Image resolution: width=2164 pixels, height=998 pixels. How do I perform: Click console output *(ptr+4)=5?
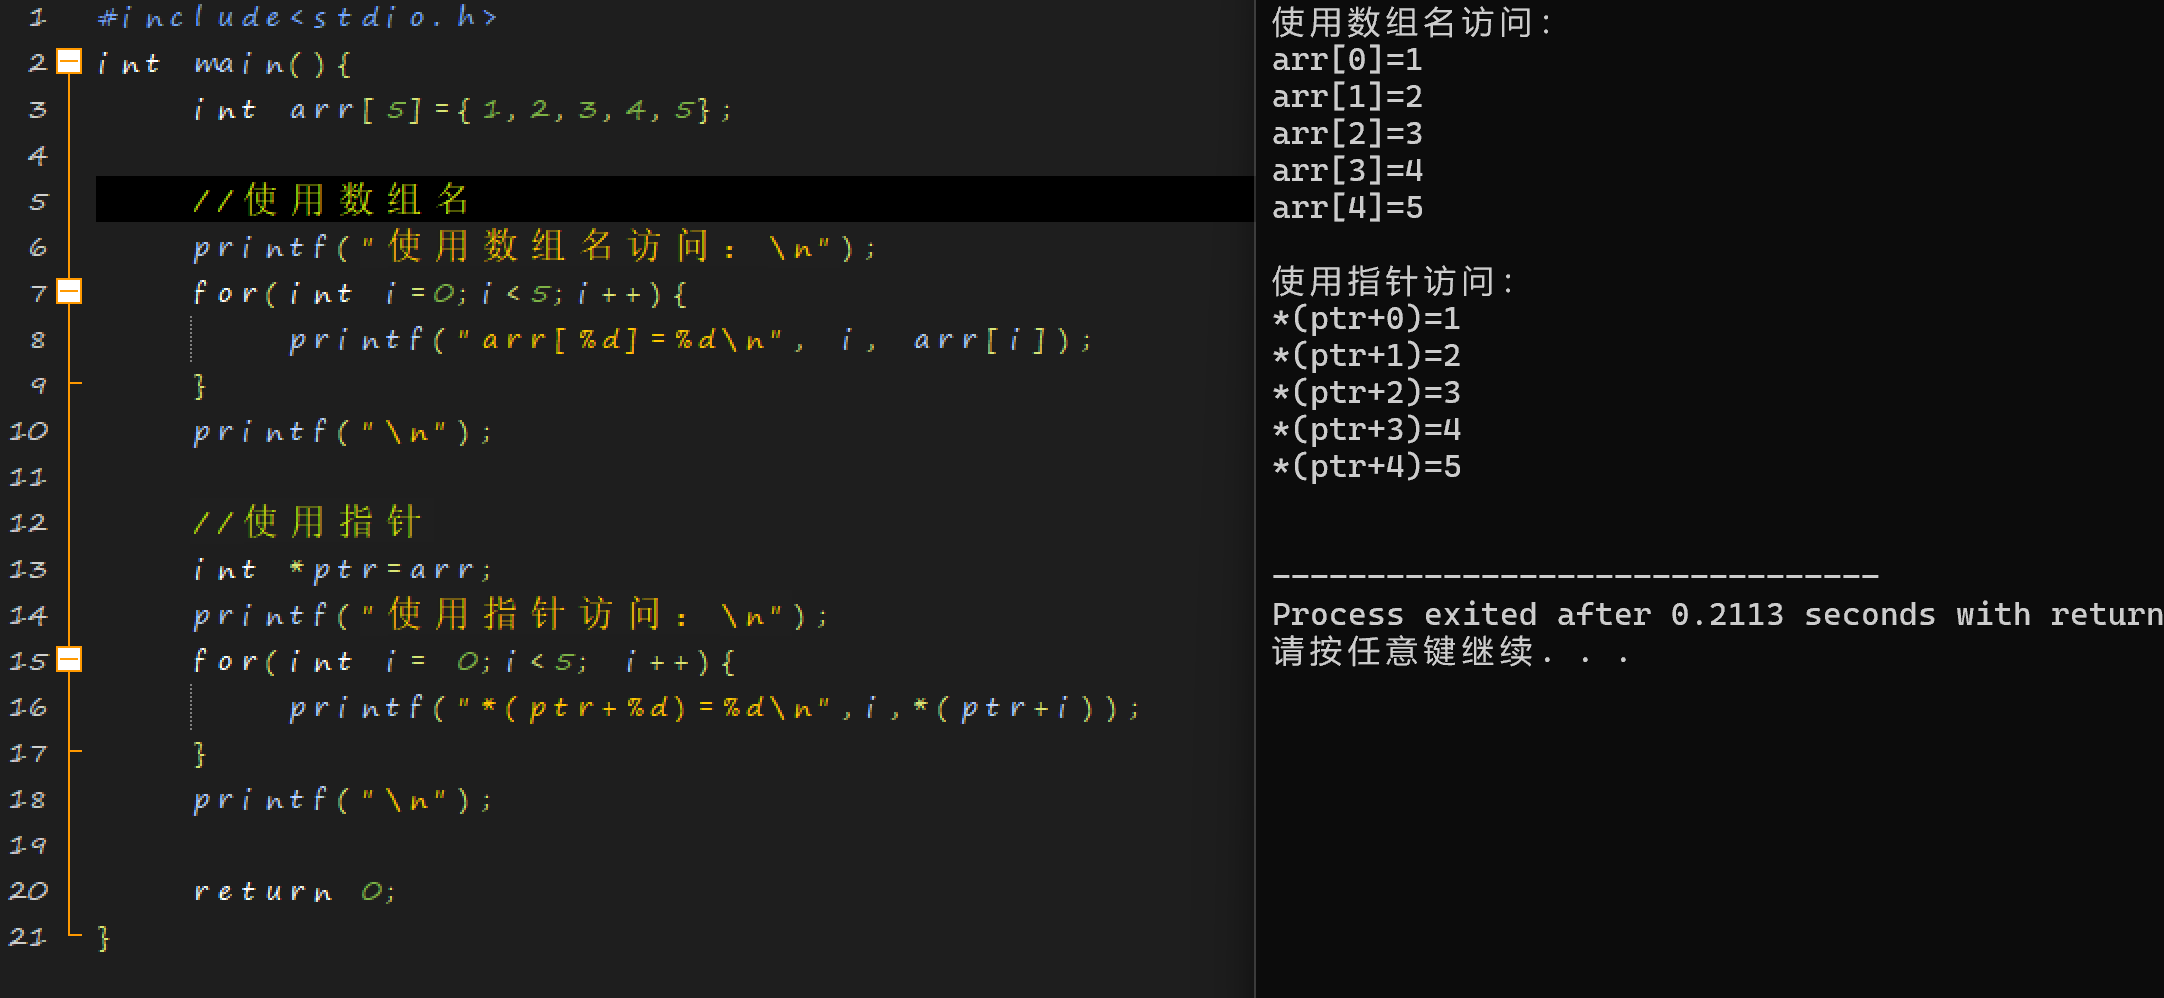pyautogui.click(x=1366, y=467)
